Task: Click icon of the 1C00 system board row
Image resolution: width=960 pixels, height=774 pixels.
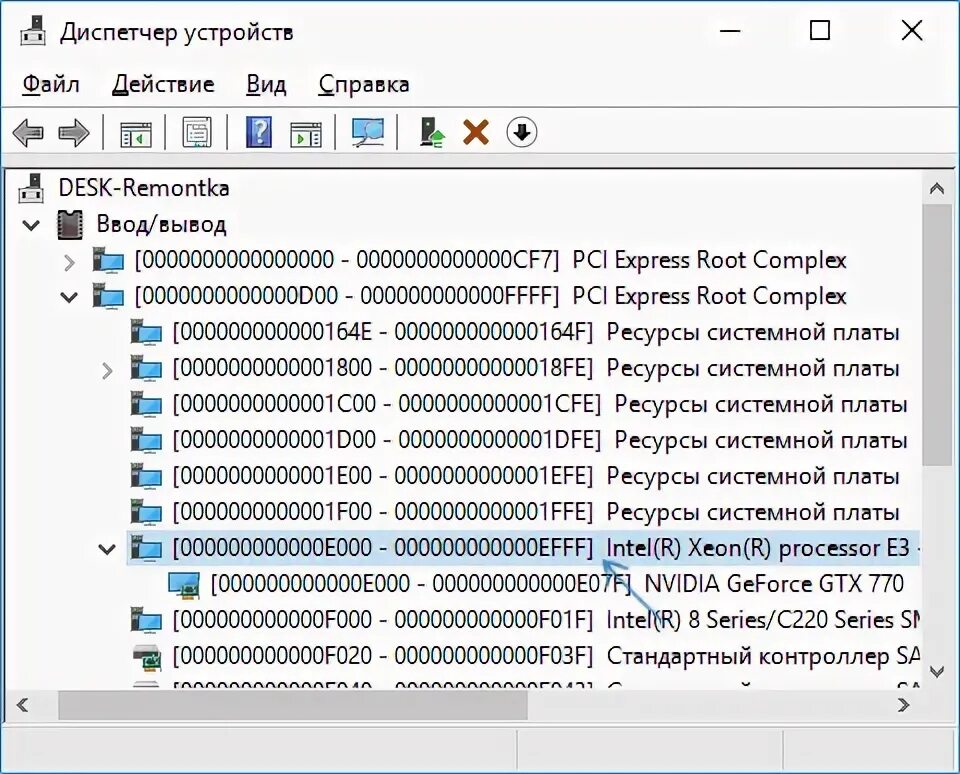Action: [x=146, y=405]
